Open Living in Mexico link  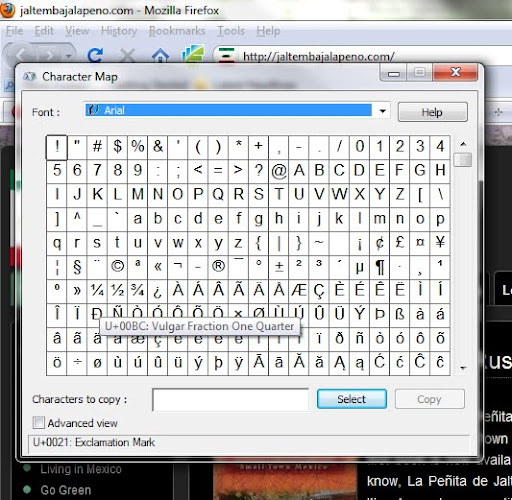click(x=81, y=469)
